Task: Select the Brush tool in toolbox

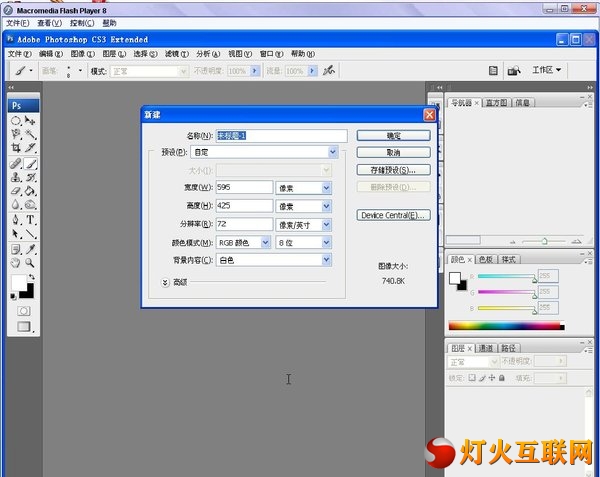Action: coord(30,164)
